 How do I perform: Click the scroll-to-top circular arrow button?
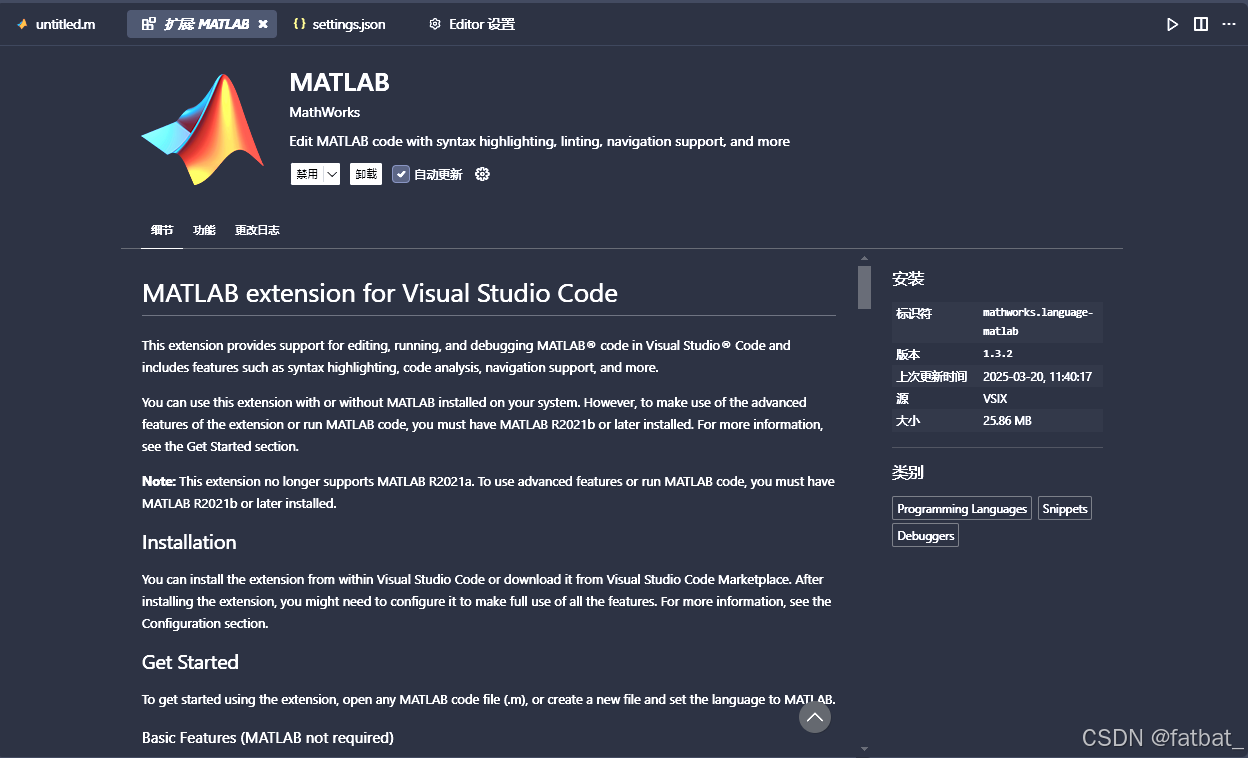[x=814, y=717]
